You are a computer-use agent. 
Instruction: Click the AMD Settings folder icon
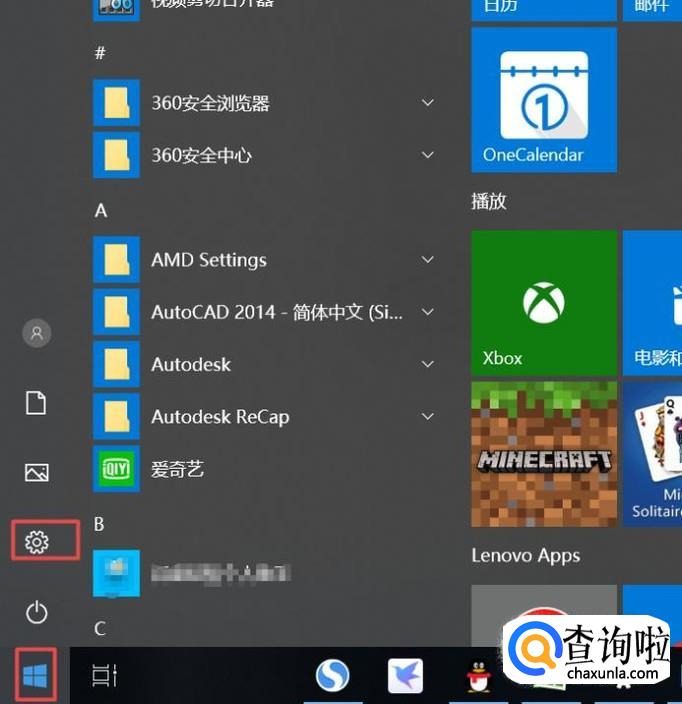116,260
